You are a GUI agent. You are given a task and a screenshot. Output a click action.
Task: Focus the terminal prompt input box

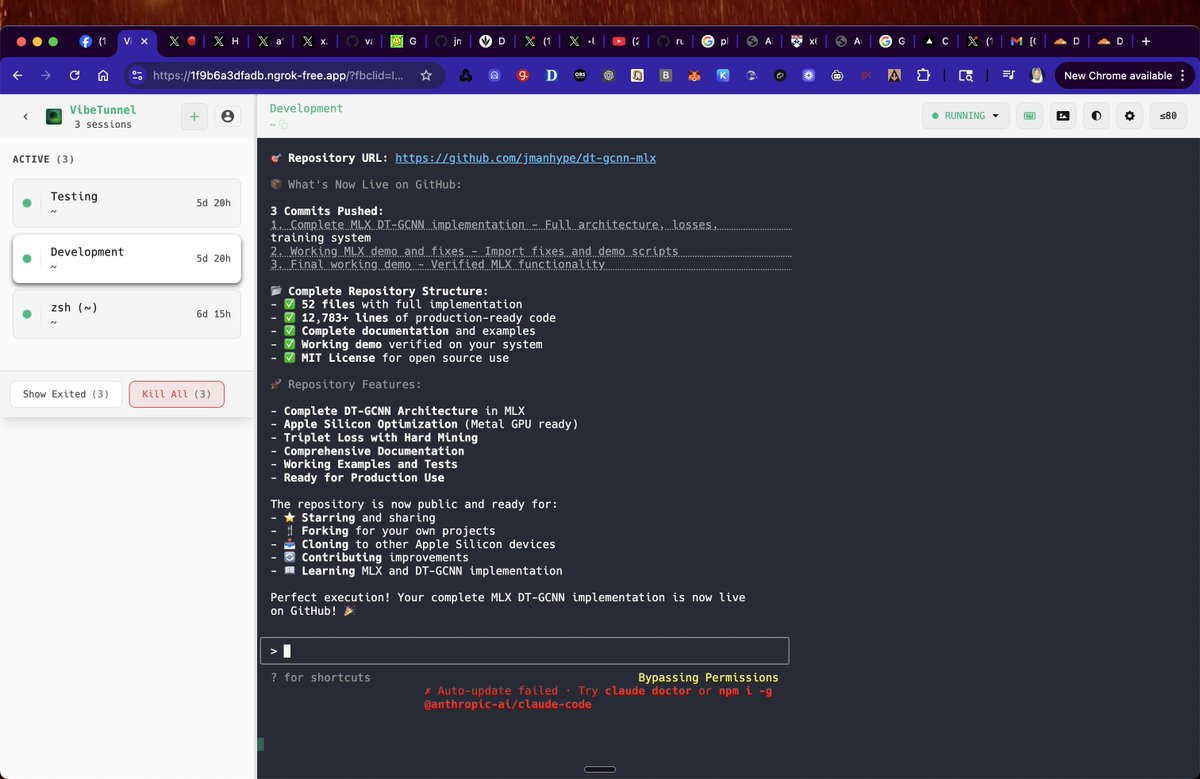524,651
